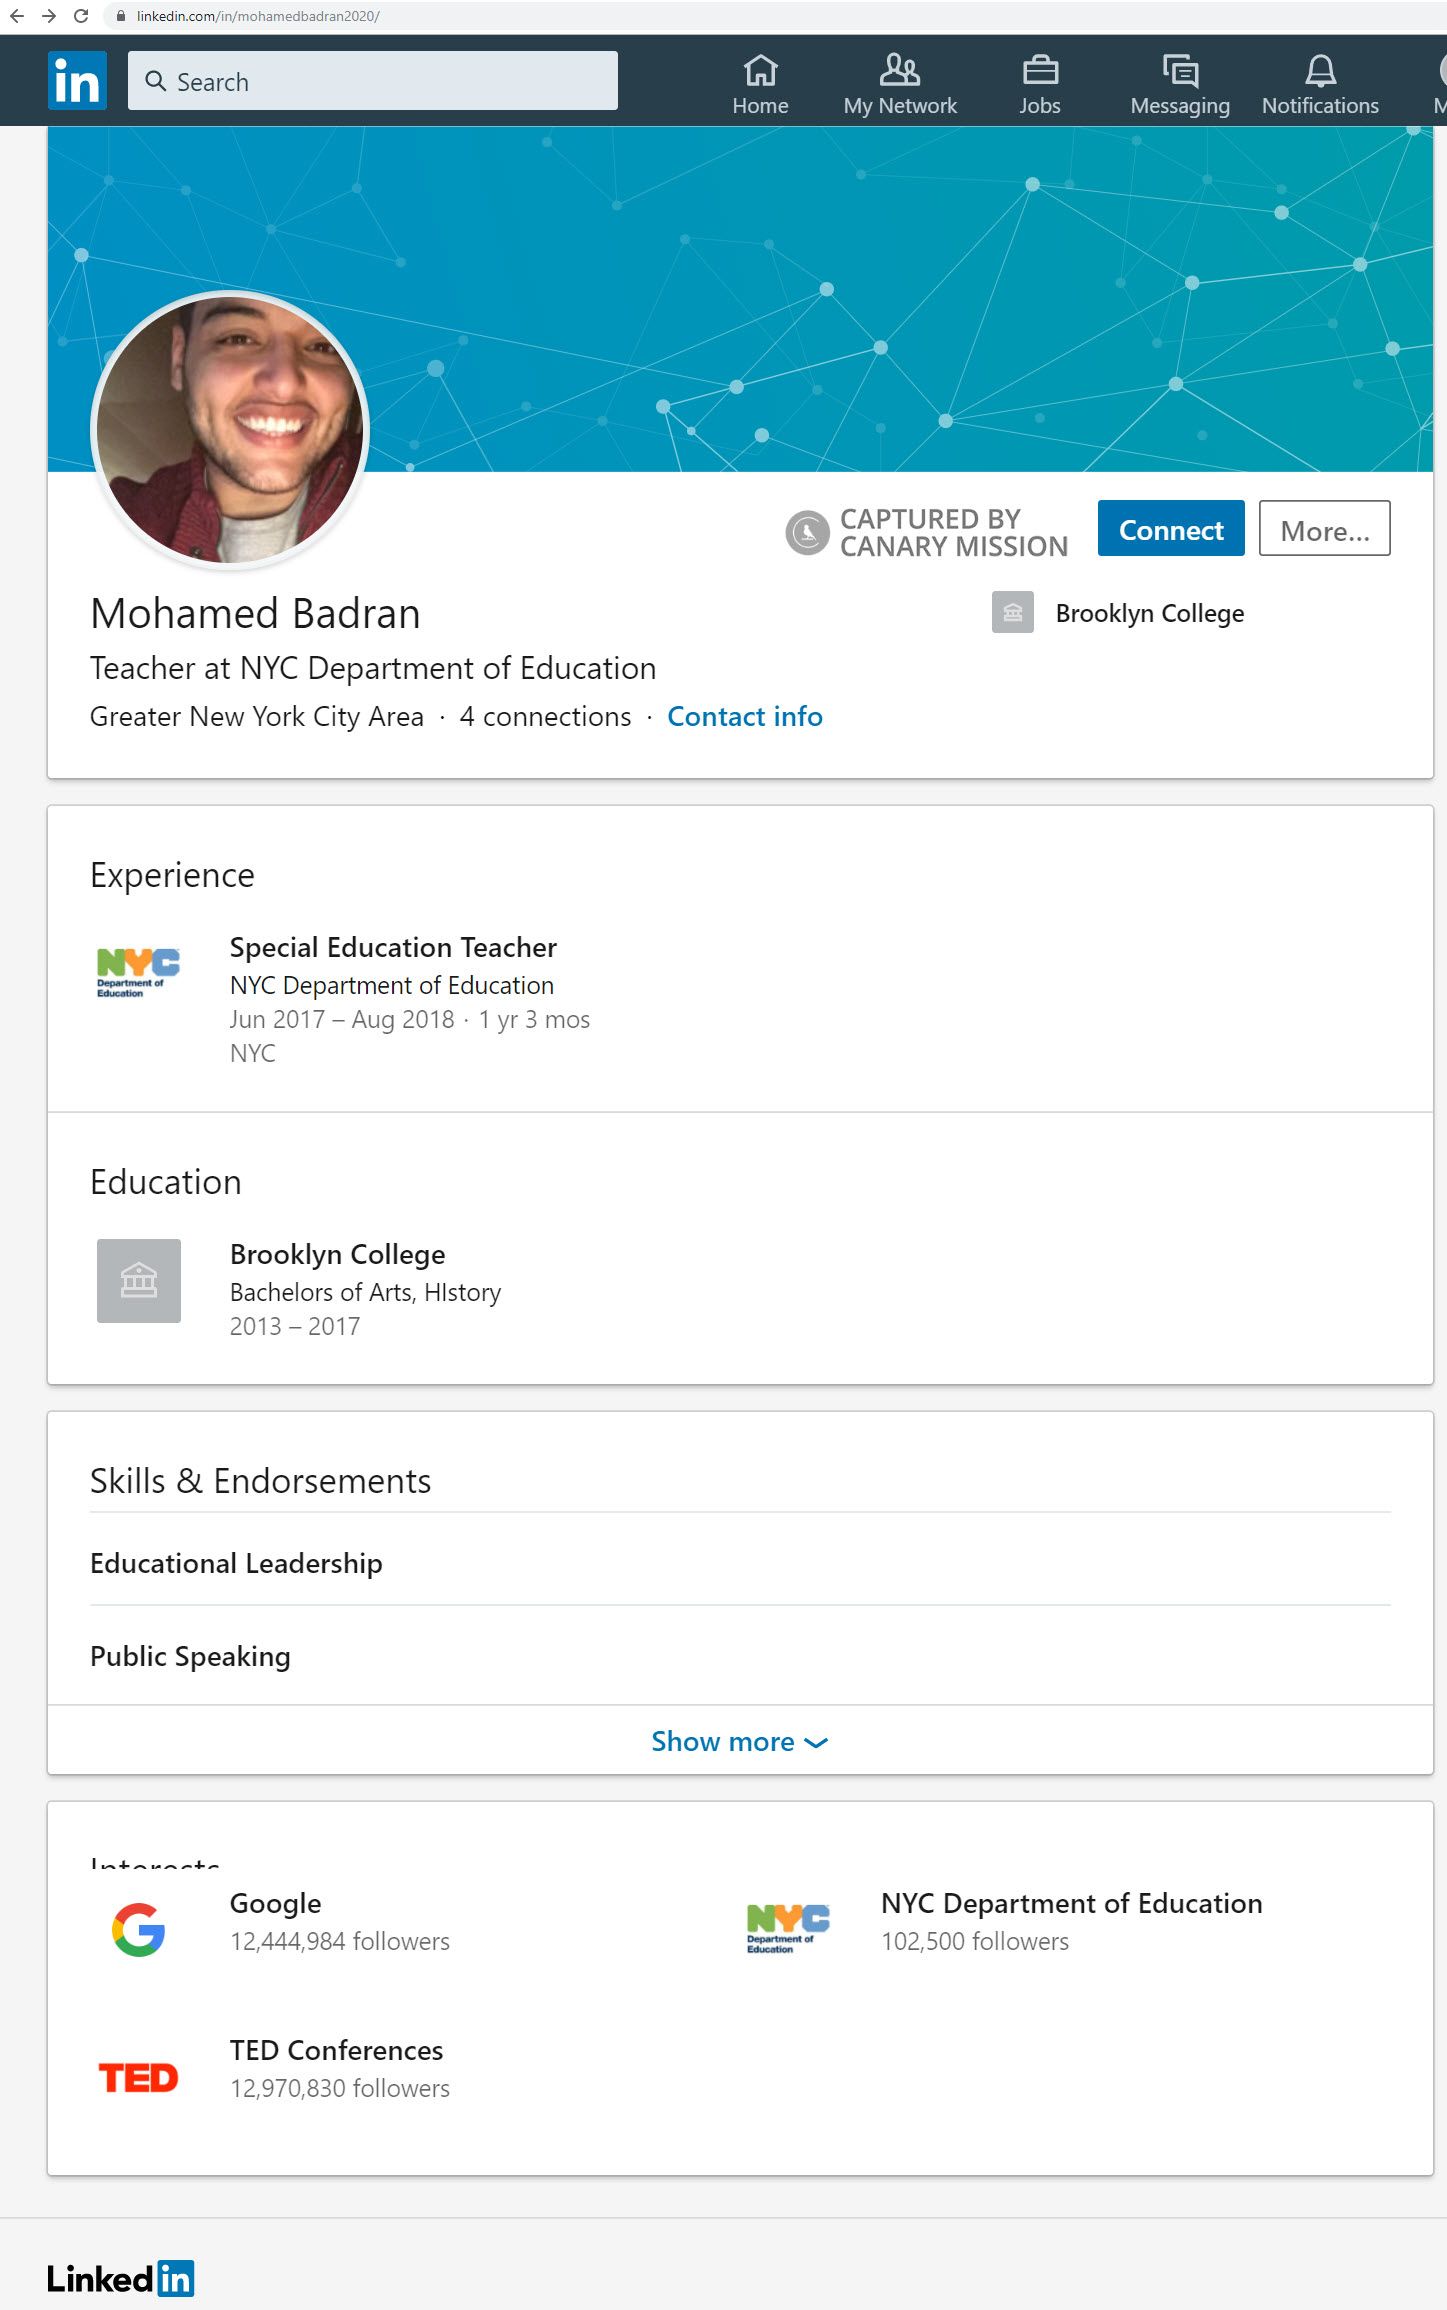Open the Contact info link

[x=744, y=716]
